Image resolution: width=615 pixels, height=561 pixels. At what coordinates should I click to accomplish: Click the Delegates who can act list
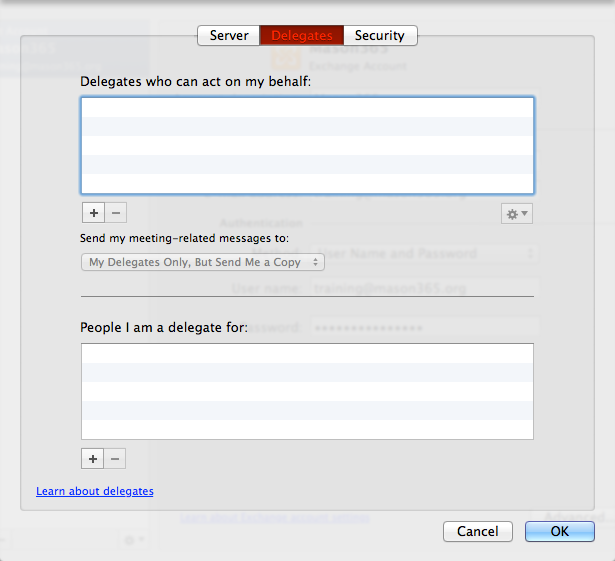pyautogui.click(x=308, y=146)
